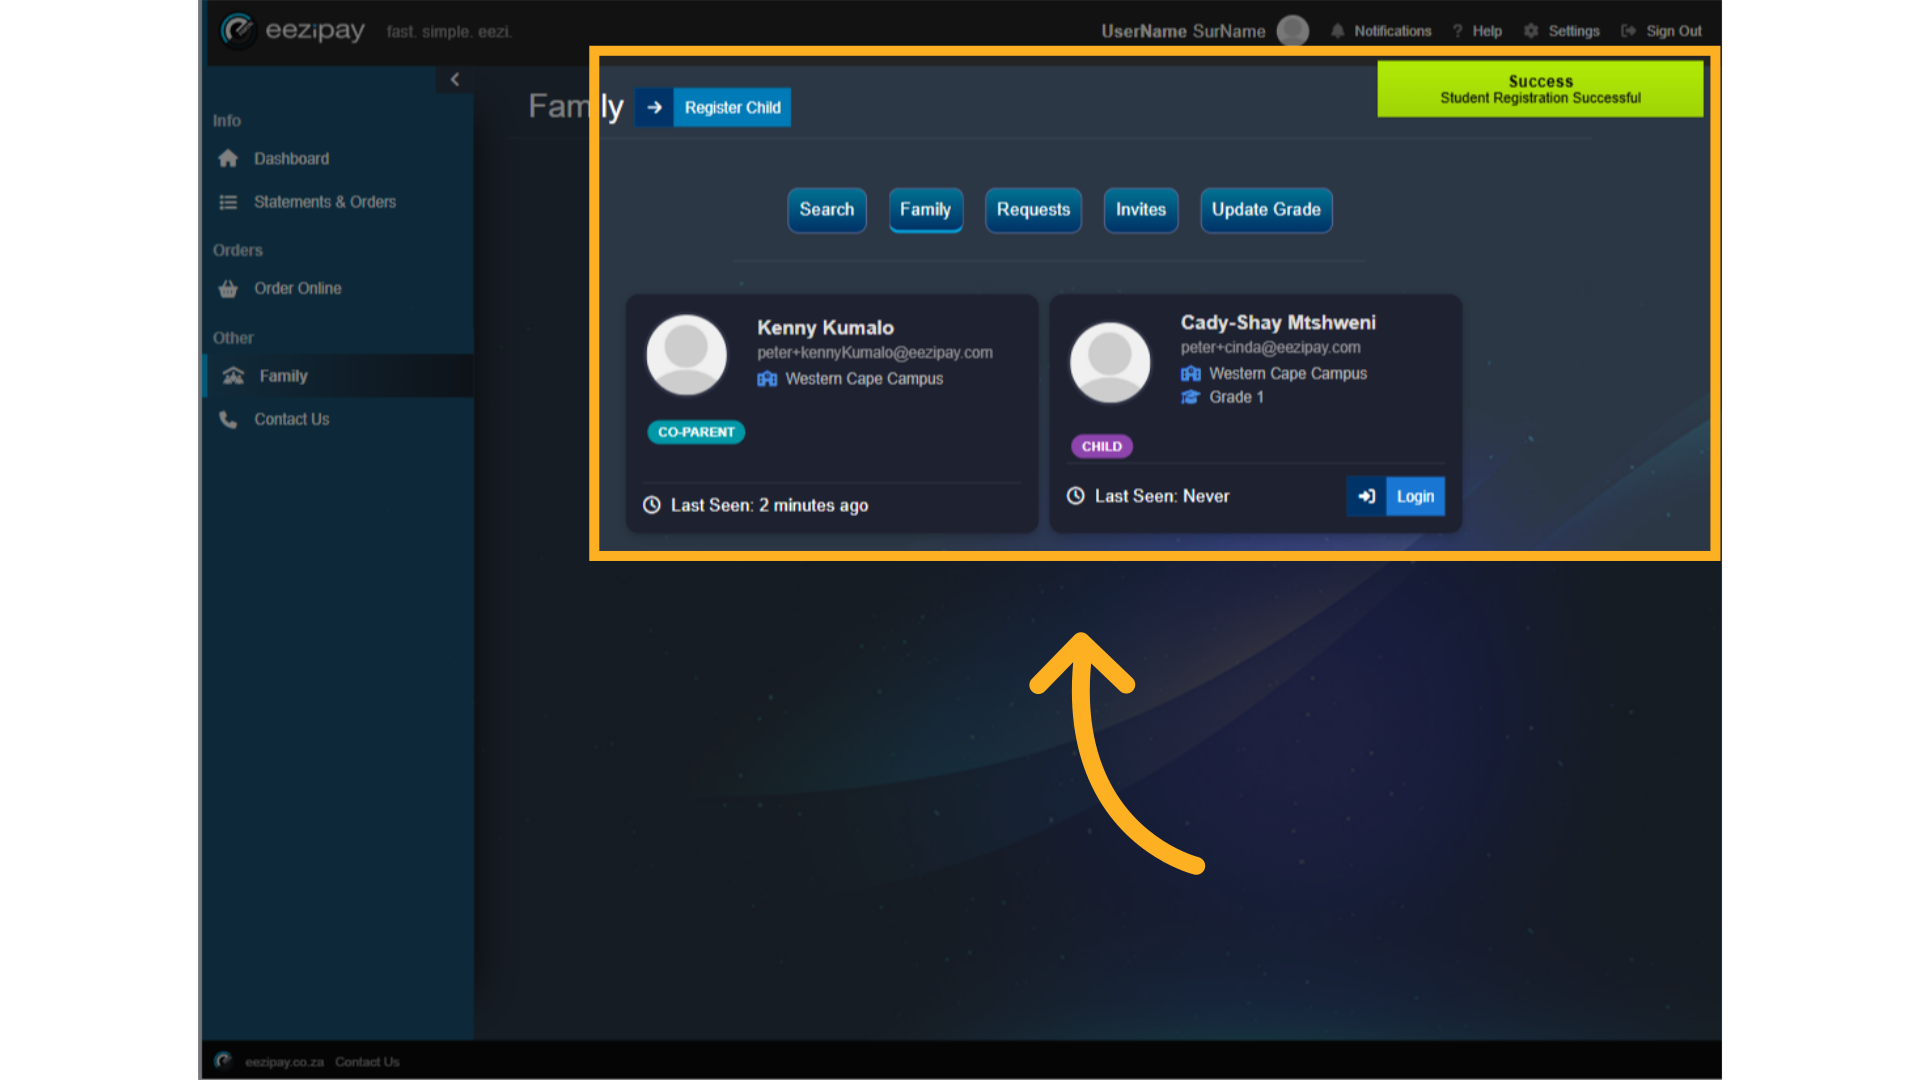
Task: Click Sign Out in the top bar
Action: (1674, 31)
